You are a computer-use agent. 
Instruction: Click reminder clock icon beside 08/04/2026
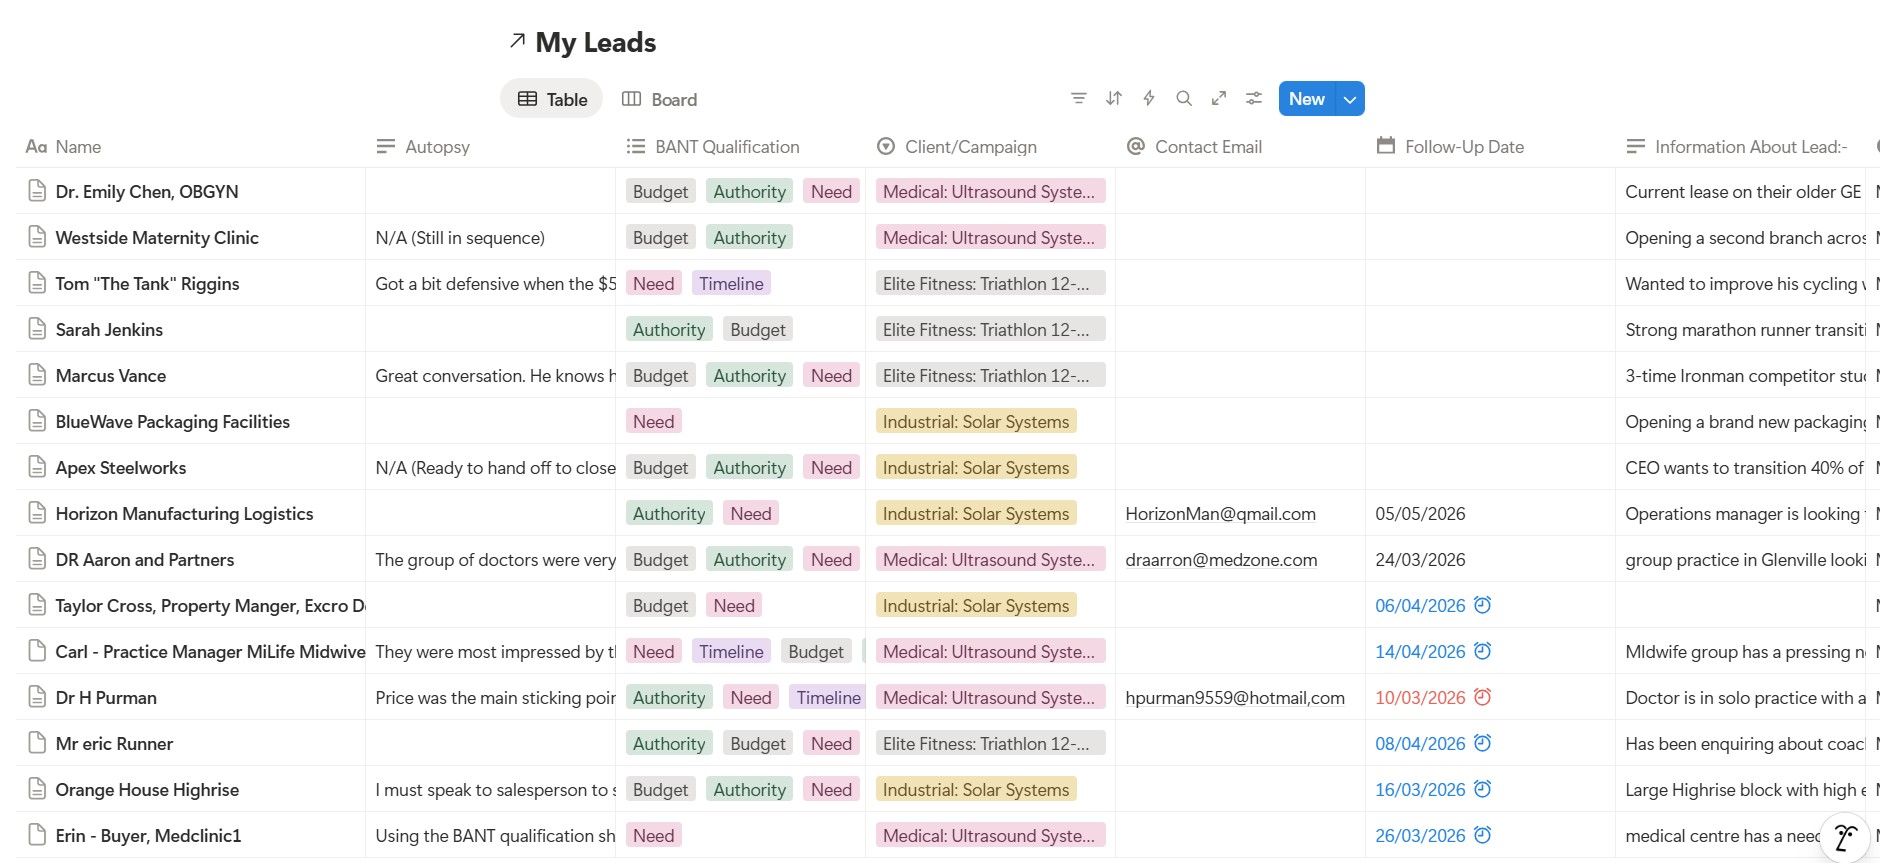pyautogui.click(x=1483, y=743)
